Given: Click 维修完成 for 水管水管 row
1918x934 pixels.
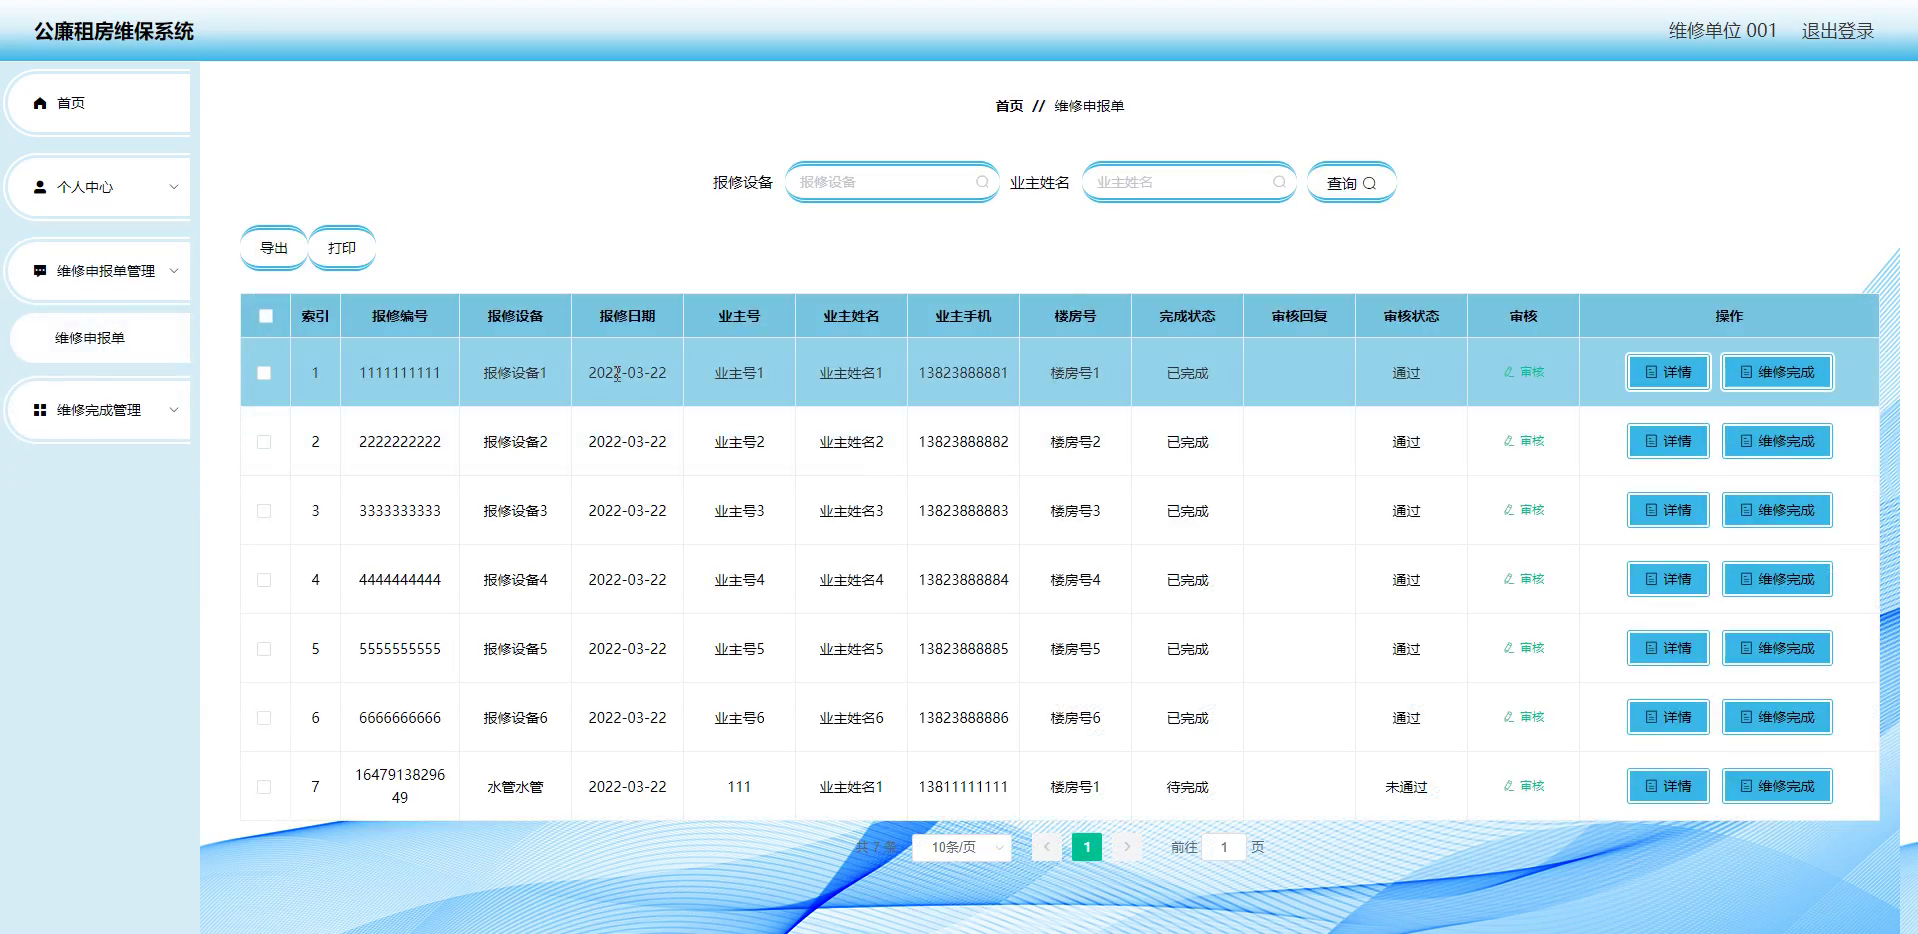Looking at the screenshot, I should tap(1777, 786).
